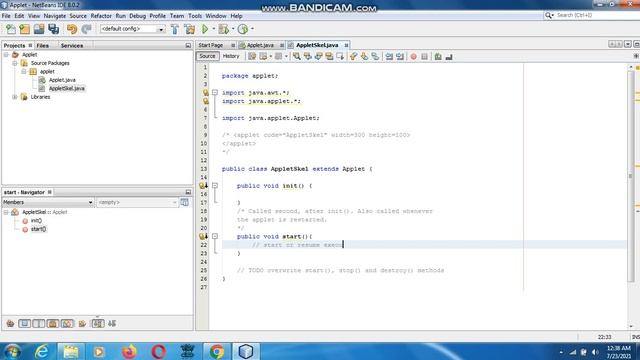The width and height of the screenshot is (640, 360).
Task: Click the editor vertical scrollbar
Action: tap(631, 176)
